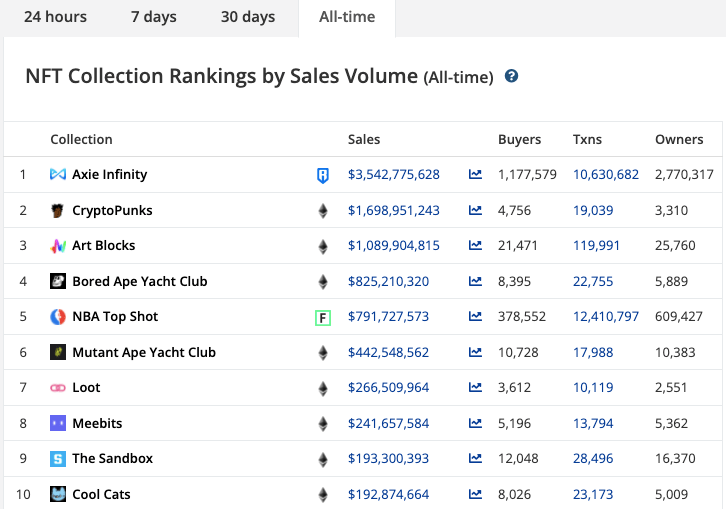The image size is (726, 509).
Task: Switch to the 7 days tab
Action: click(153, 17)
